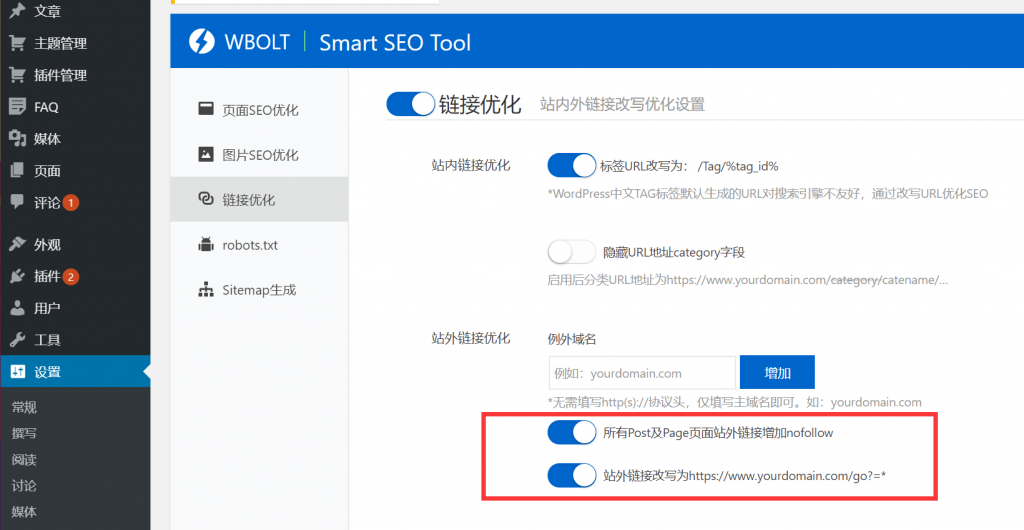
Task: Open the 评论 menu item
Action: tap(47, 202)
